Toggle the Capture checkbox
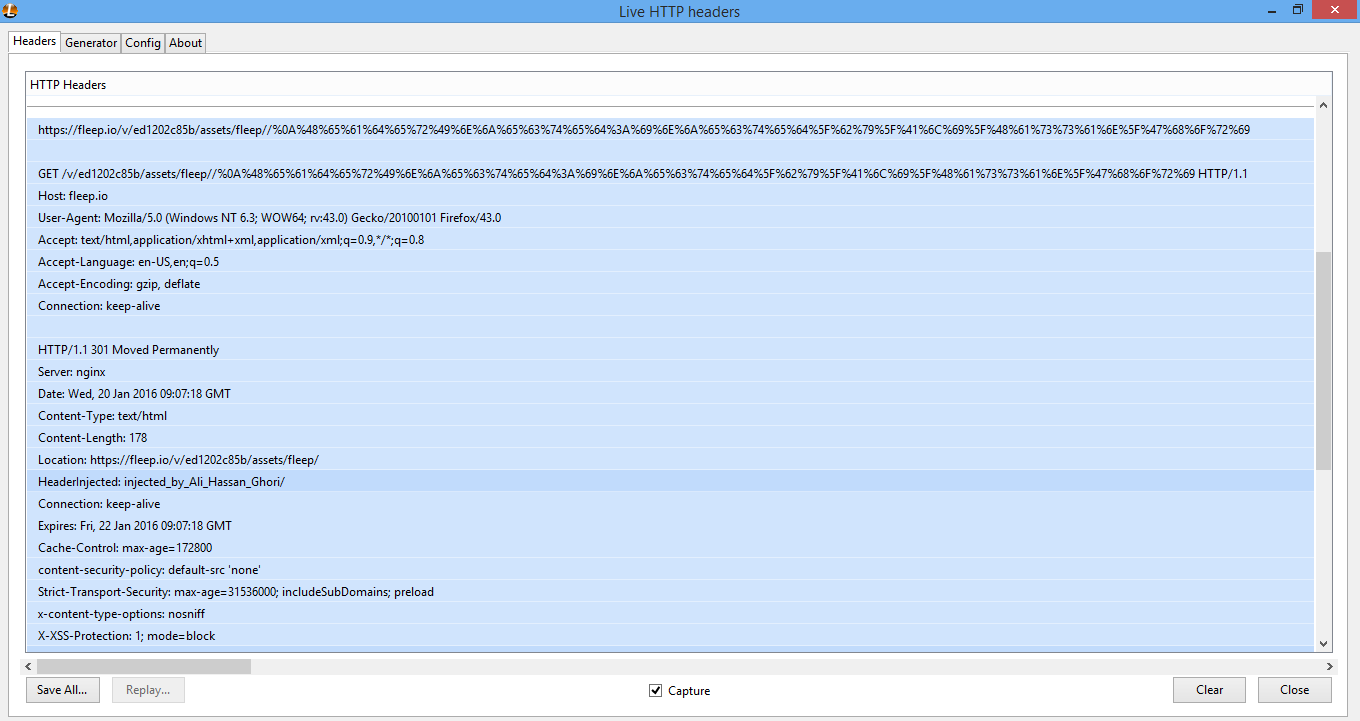1360x721 pixels. (x=656, y=690)
